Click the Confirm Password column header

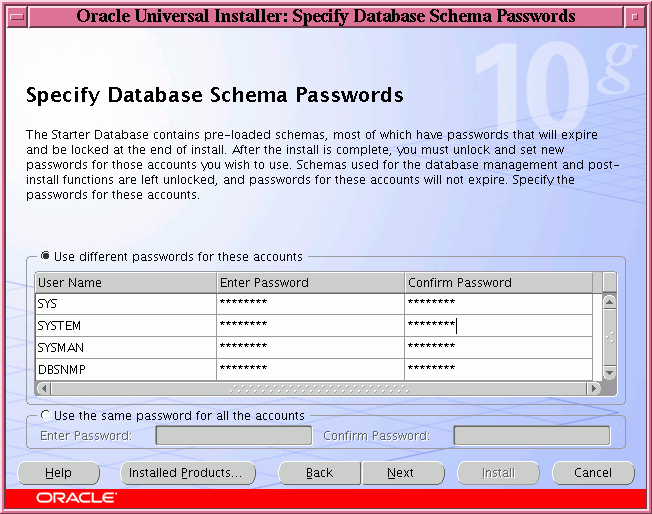pyautogui.click(x=498, y=282)
